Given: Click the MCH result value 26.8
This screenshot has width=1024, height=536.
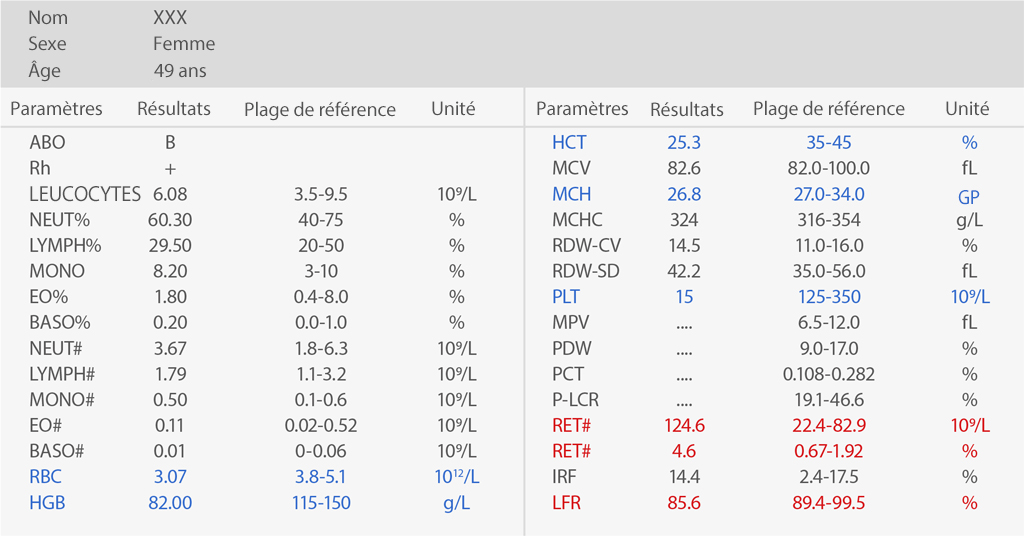Looking at the screenshot, I should (x=684, y=194).
